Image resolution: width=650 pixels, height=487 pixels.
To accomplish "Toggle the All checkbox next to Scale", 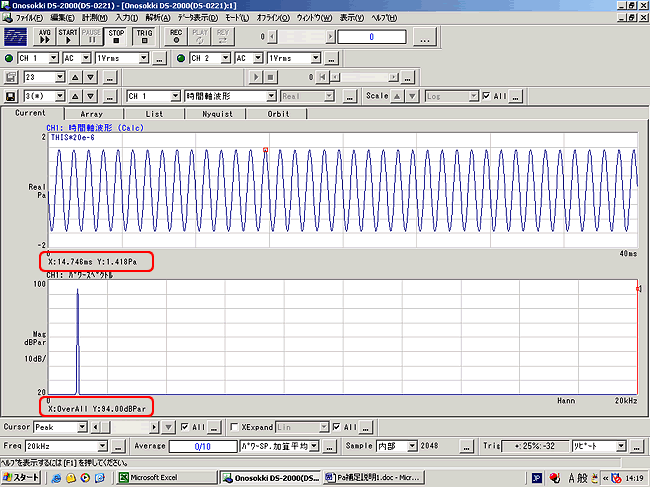I will point(487,96).
